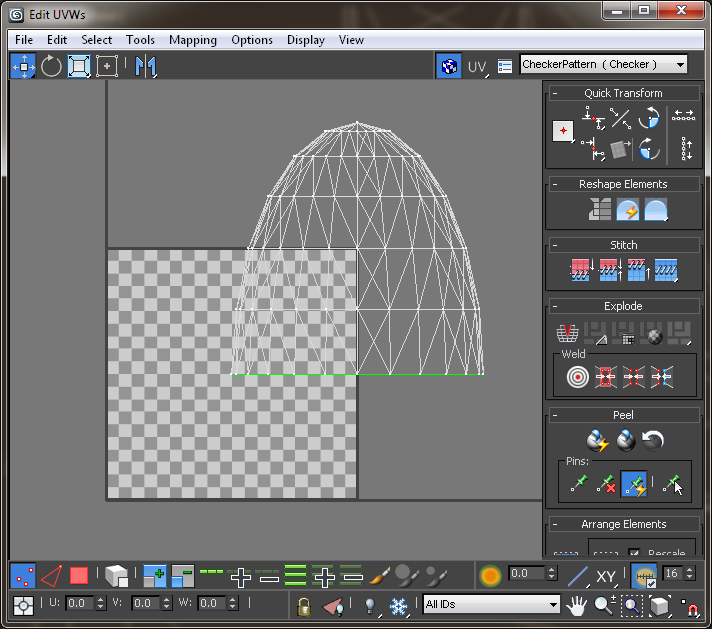Open the CheckerPattern texture dropdown
Viewport: 712px width, 629px height.
coord(603,64)
